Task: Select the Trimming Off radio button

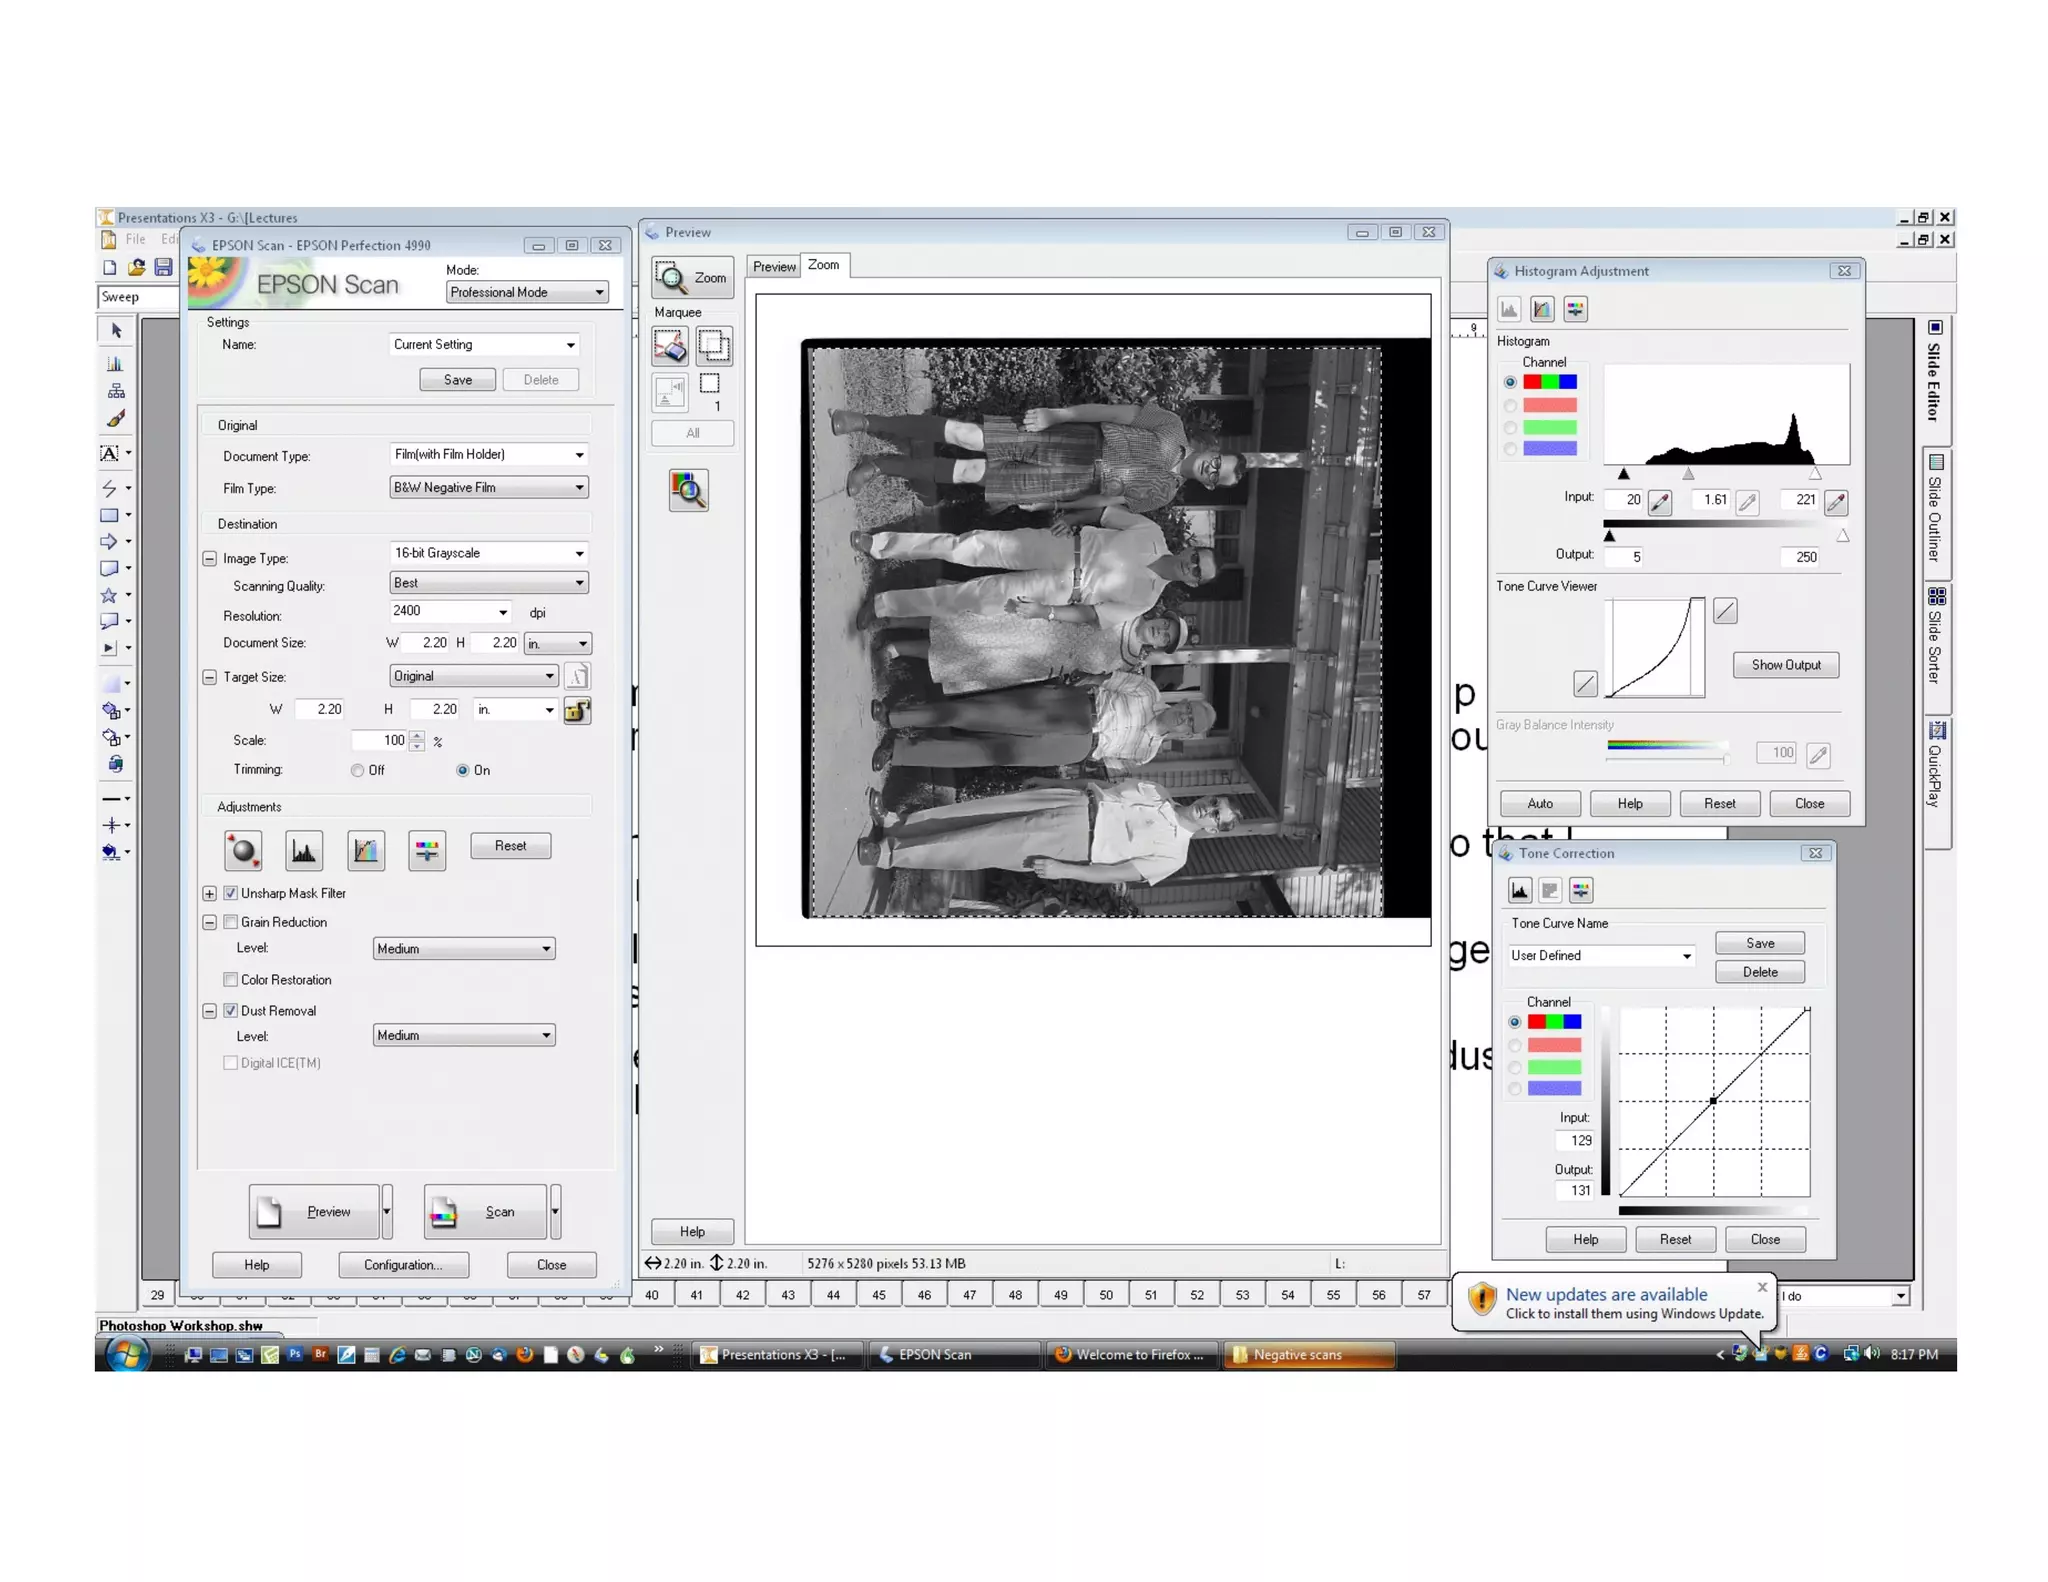Action: click(357, 770)
